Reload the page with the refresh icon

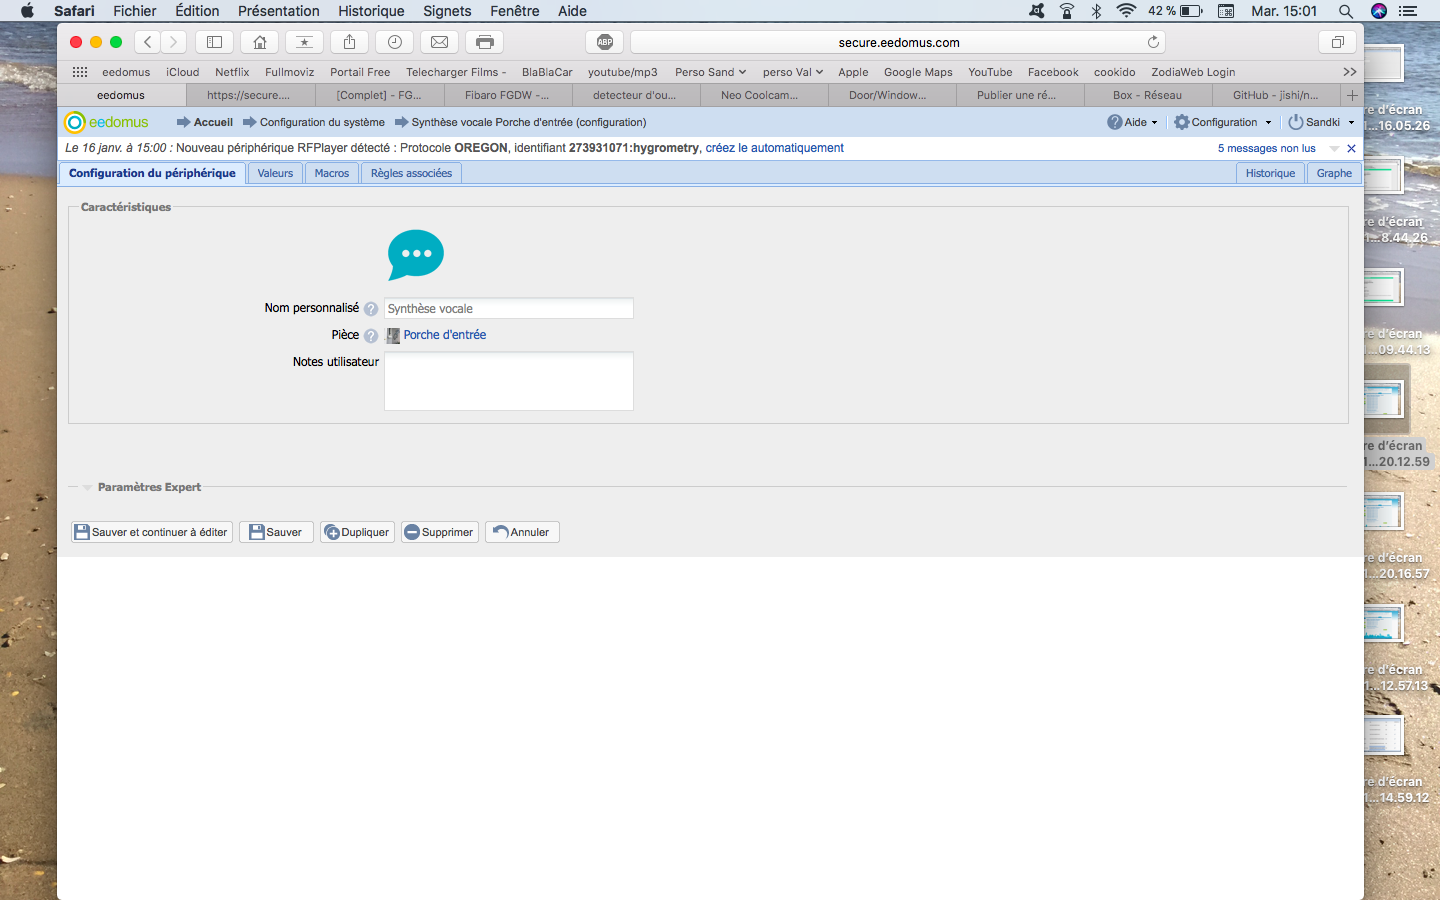tap(1153, 42)
